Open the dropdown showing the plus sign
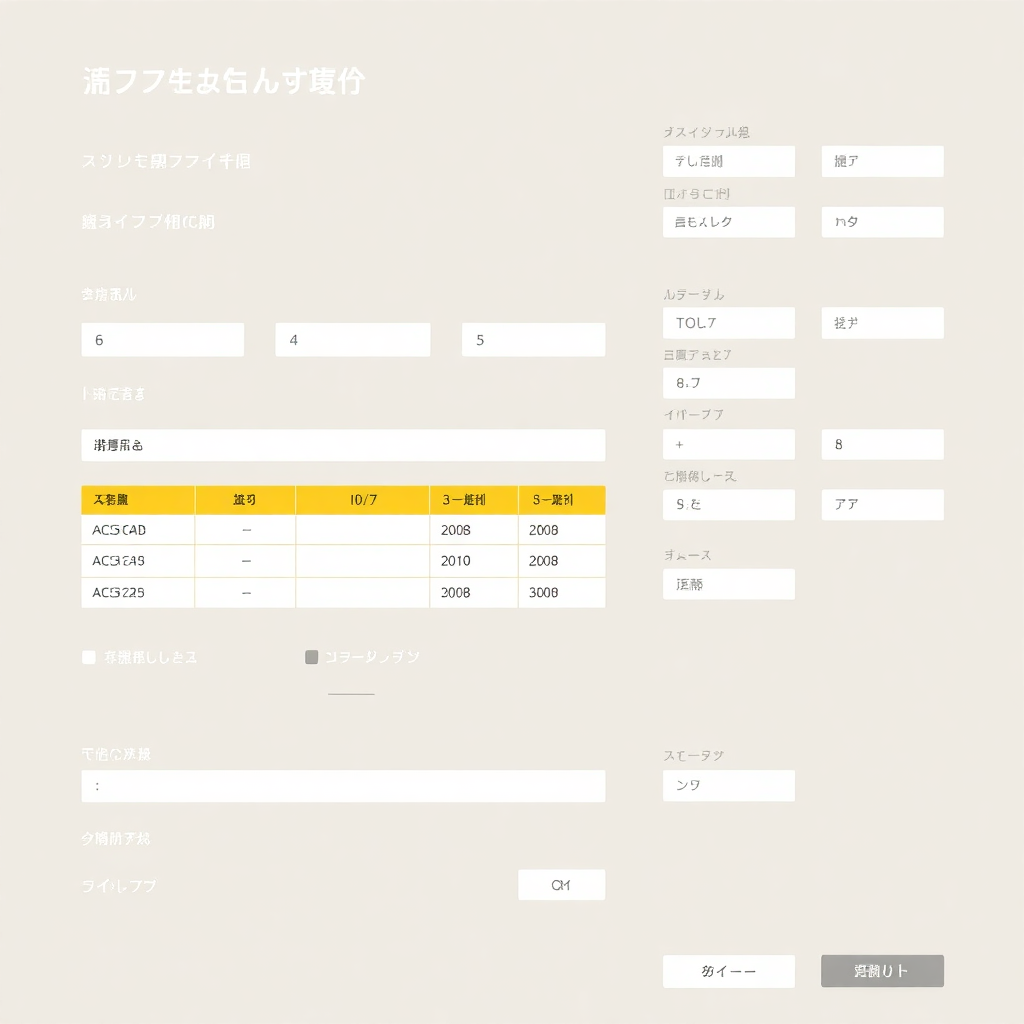Viewport: 1024px width, 1024px height. pos(728,444)
